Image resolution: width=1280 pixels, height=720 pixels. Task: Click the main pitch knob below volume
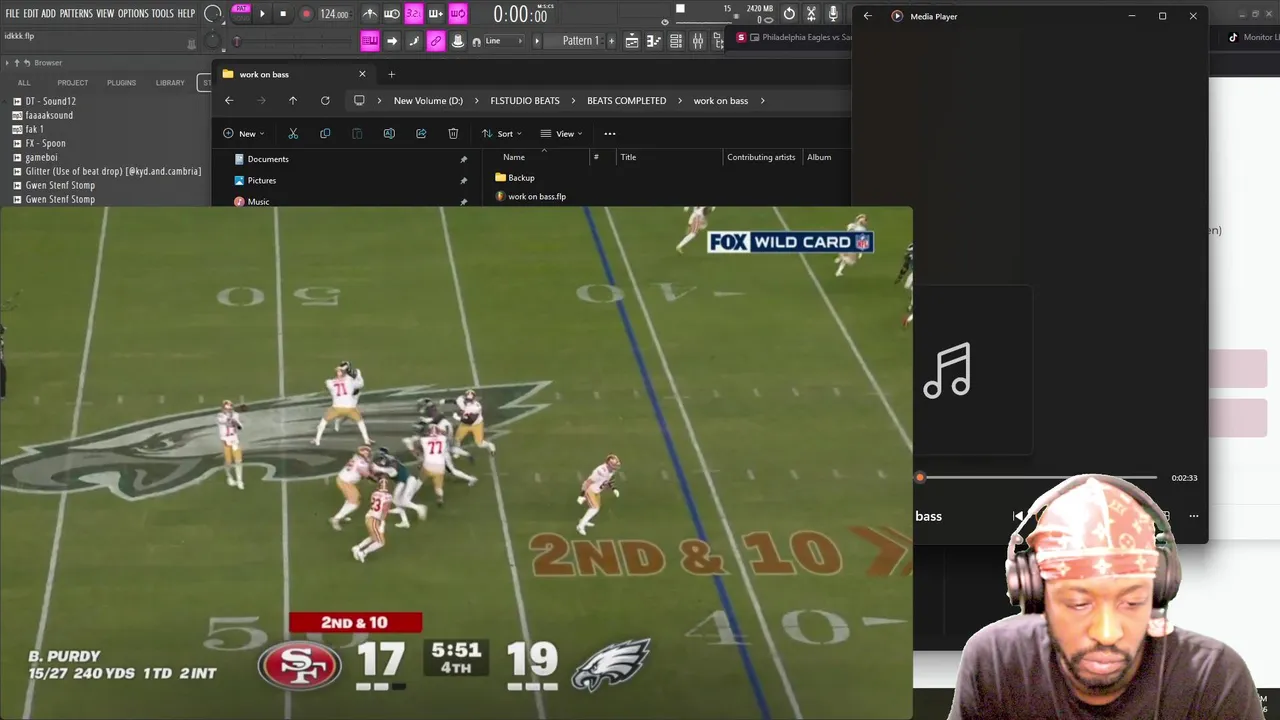coord(212,41)
